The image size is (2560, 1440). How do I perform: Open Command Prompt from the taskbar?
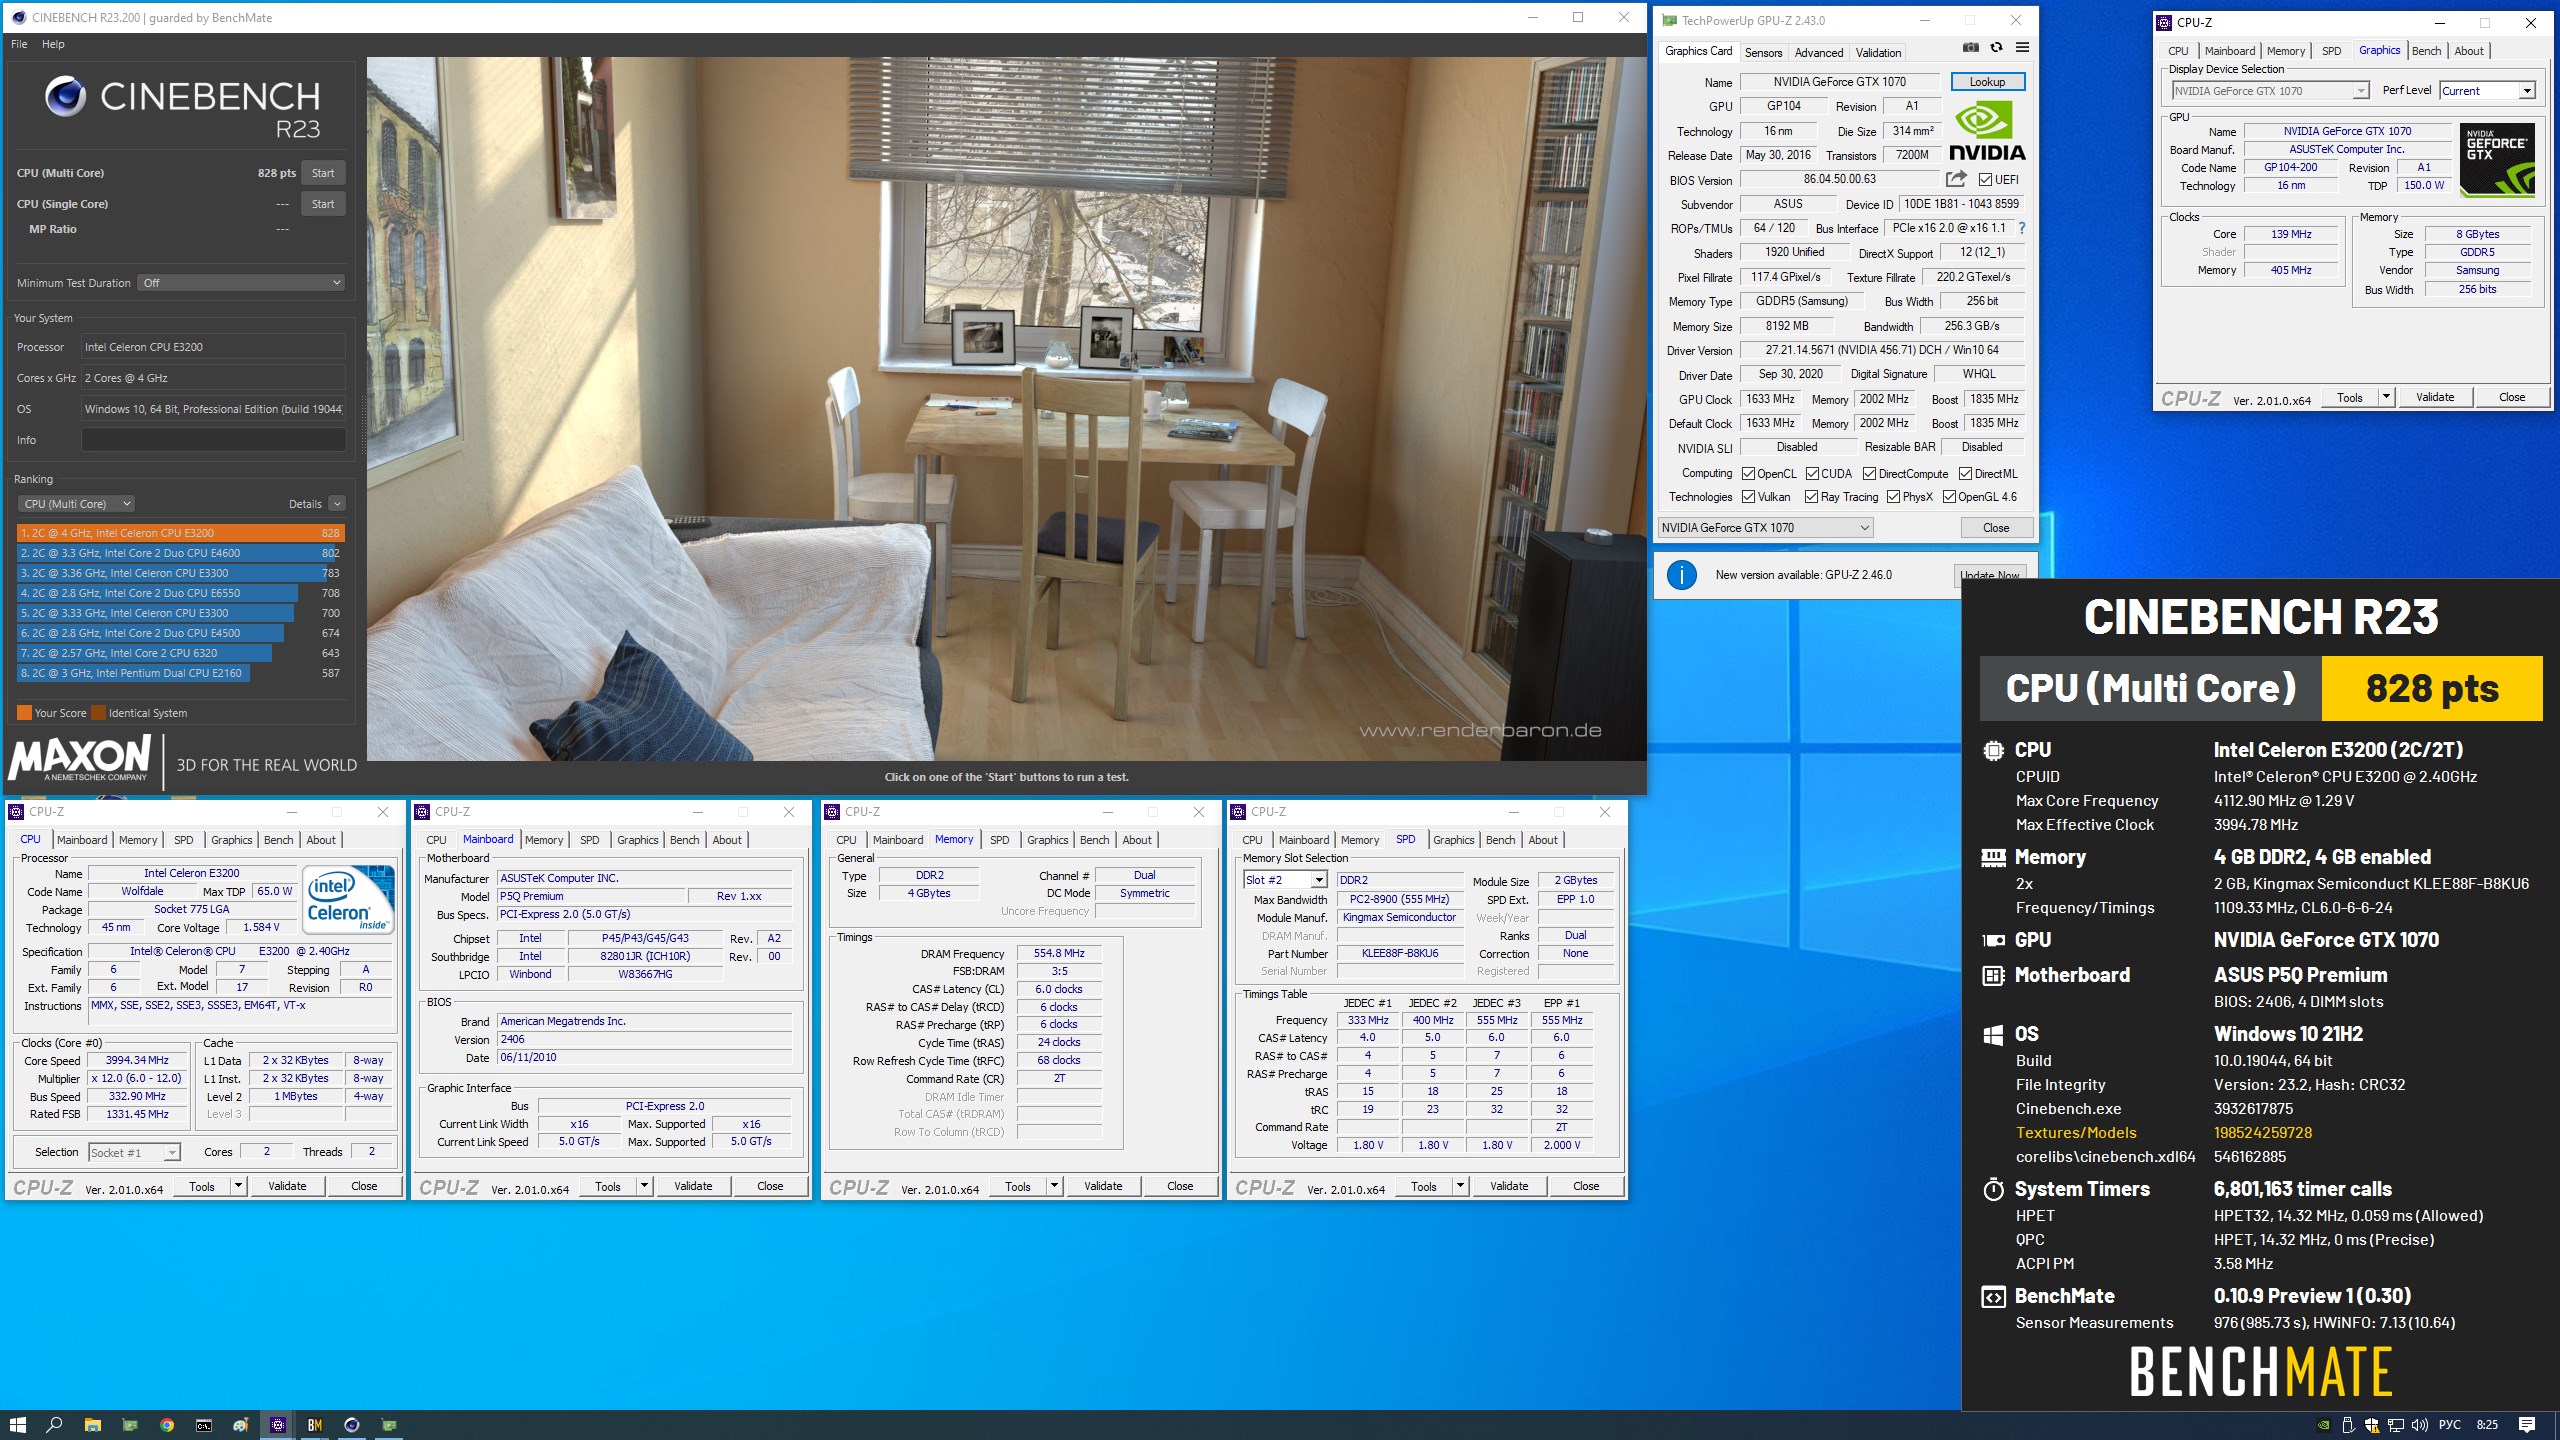pos(204,1425)
